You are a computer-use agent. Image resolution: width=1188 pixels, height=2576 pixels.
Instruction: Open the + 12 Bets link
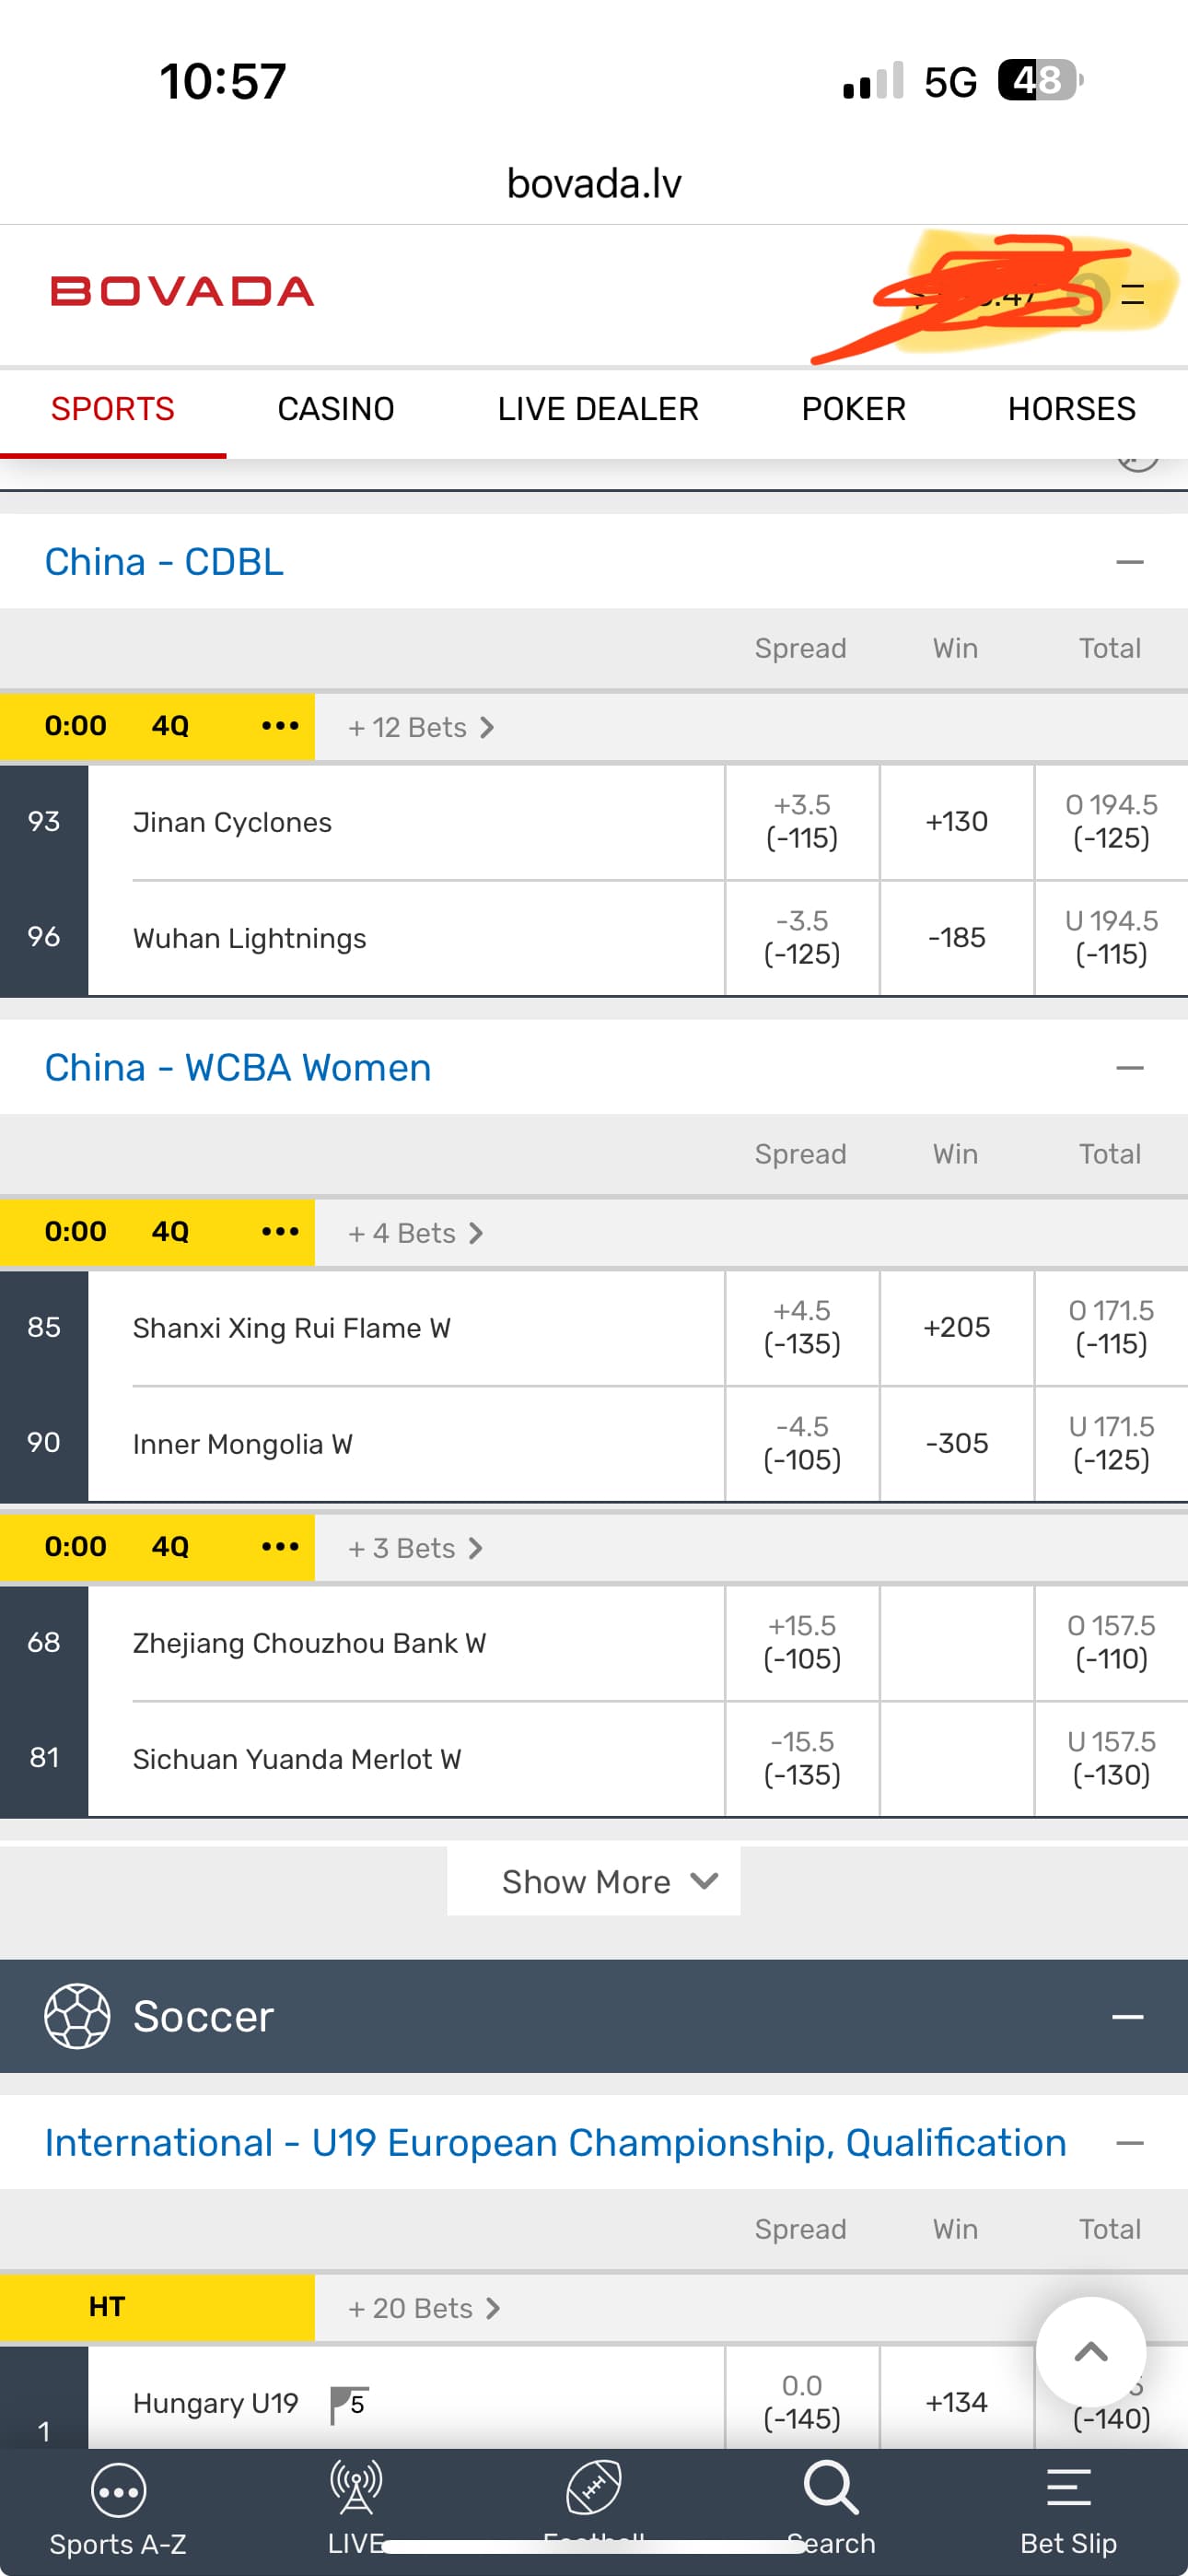point(420,727)
